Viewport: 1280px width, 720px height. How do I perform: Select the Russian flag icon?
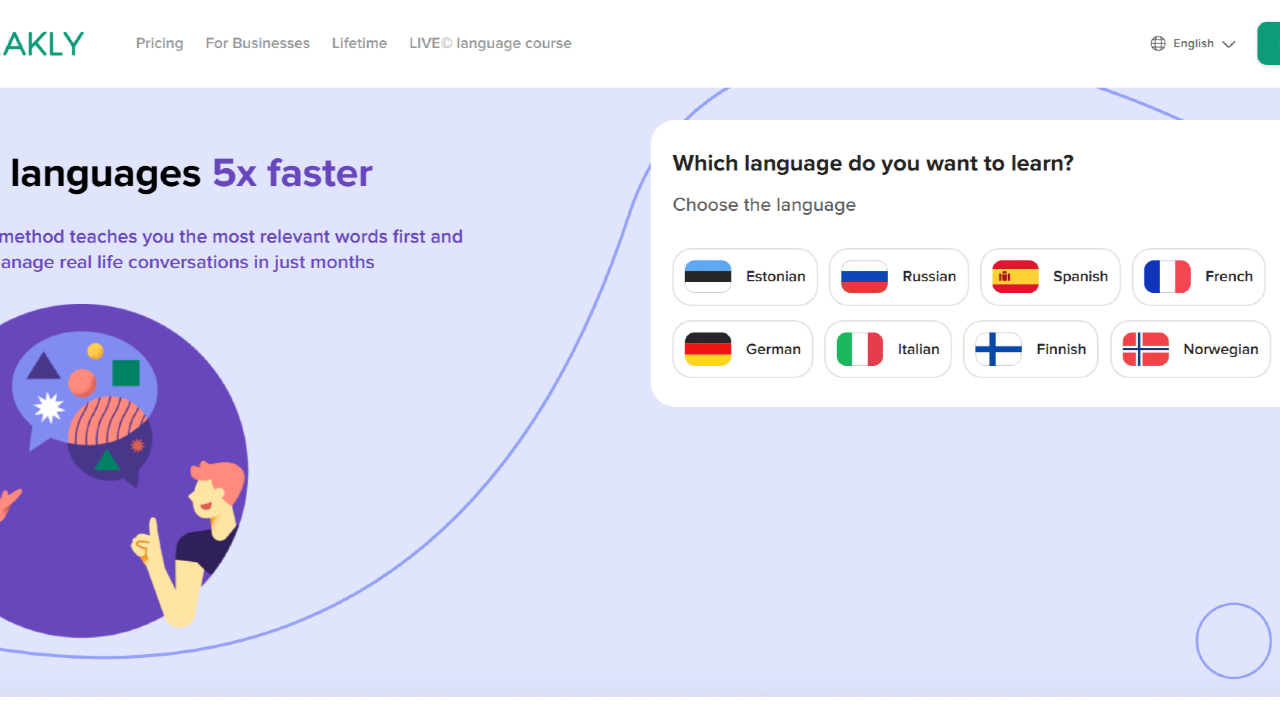[864, 277]
